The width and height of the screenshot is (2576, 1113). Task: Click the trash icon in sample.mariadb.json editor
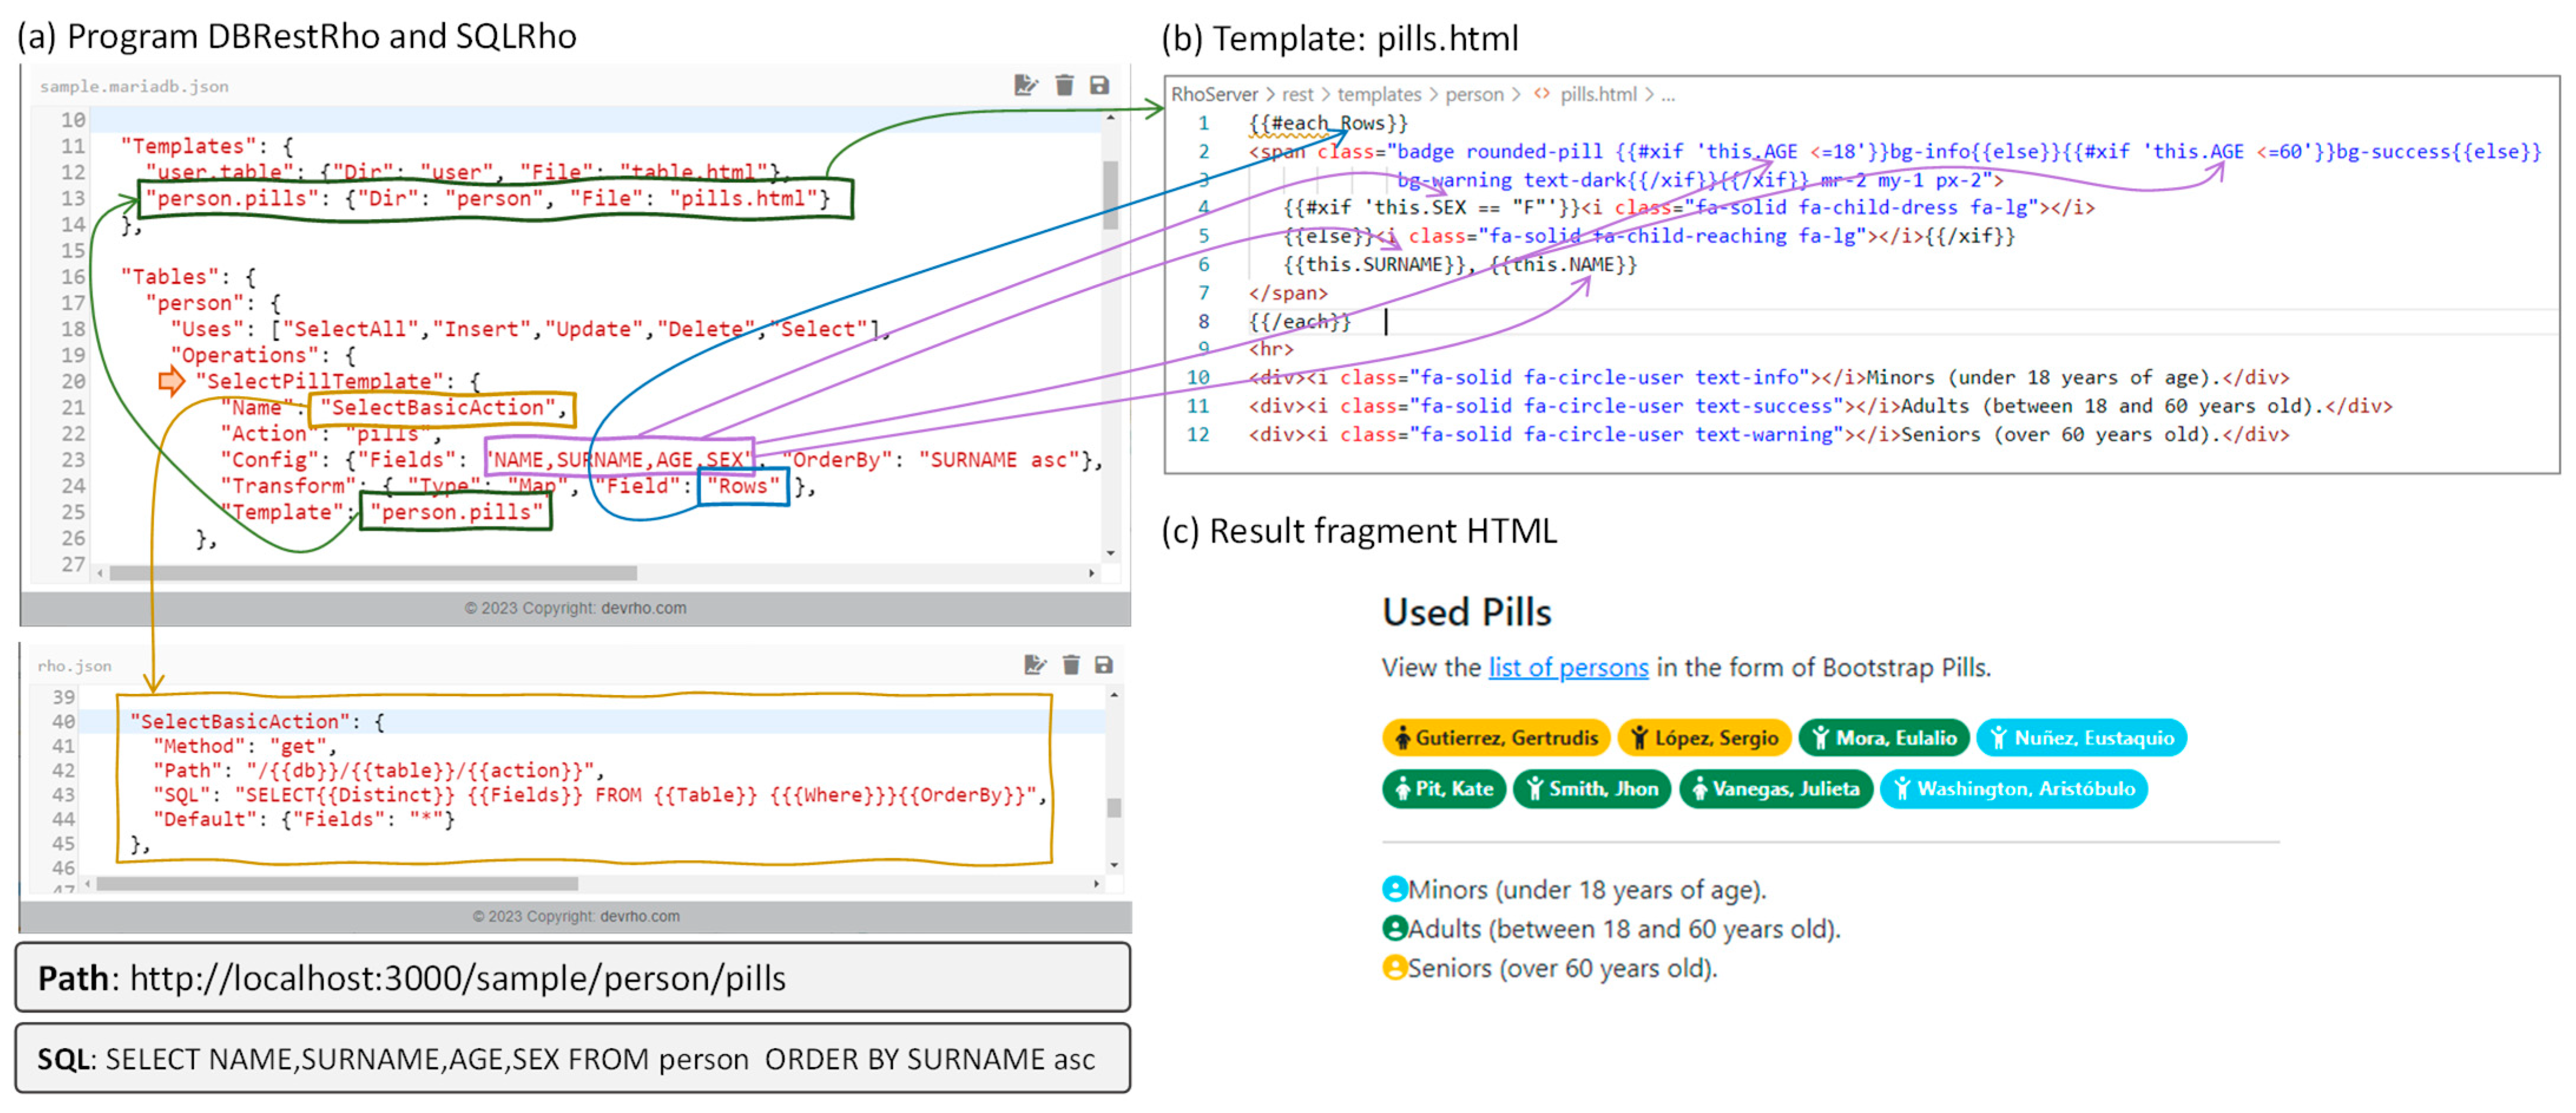(1064, 85)
